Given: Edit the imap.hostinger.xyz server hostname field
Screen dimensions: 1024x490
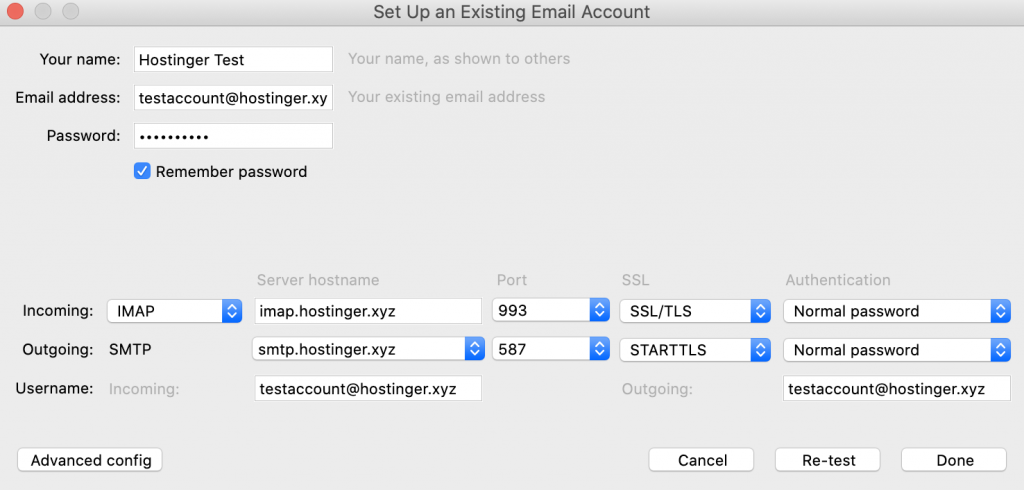Looking at the screenshot, I should [x=368, y=311].
